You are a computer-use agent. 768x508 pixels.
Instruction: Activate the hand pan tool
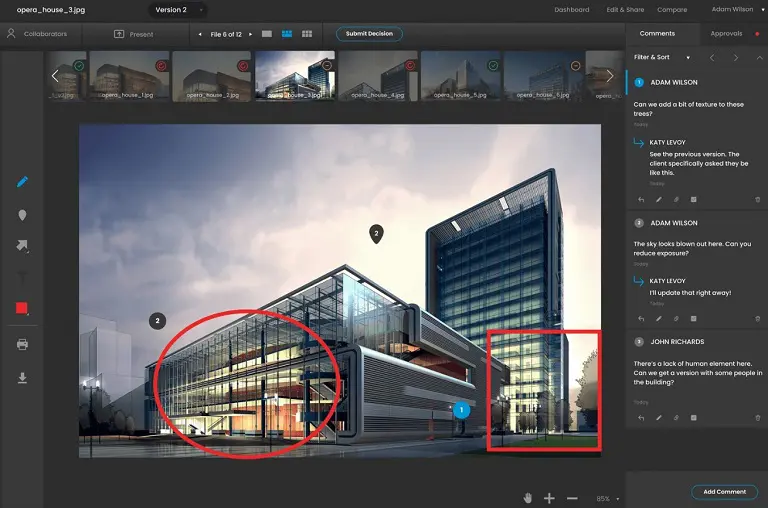tap(527, 497)
